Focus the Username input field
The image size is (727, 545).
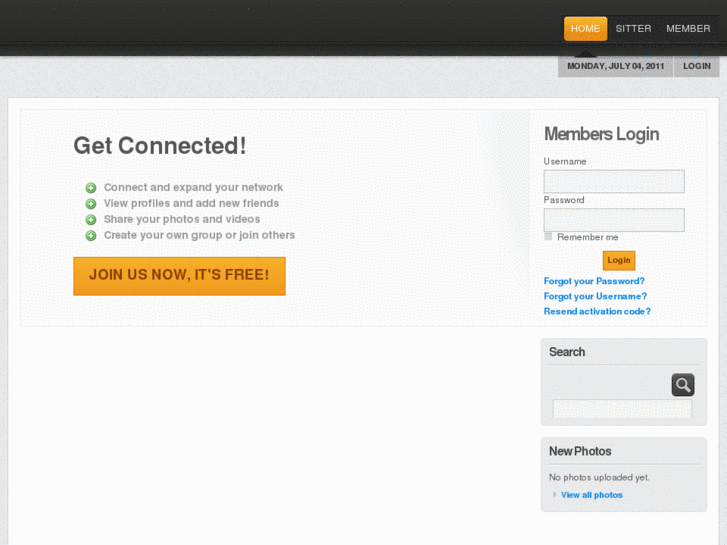coord(614,181)
